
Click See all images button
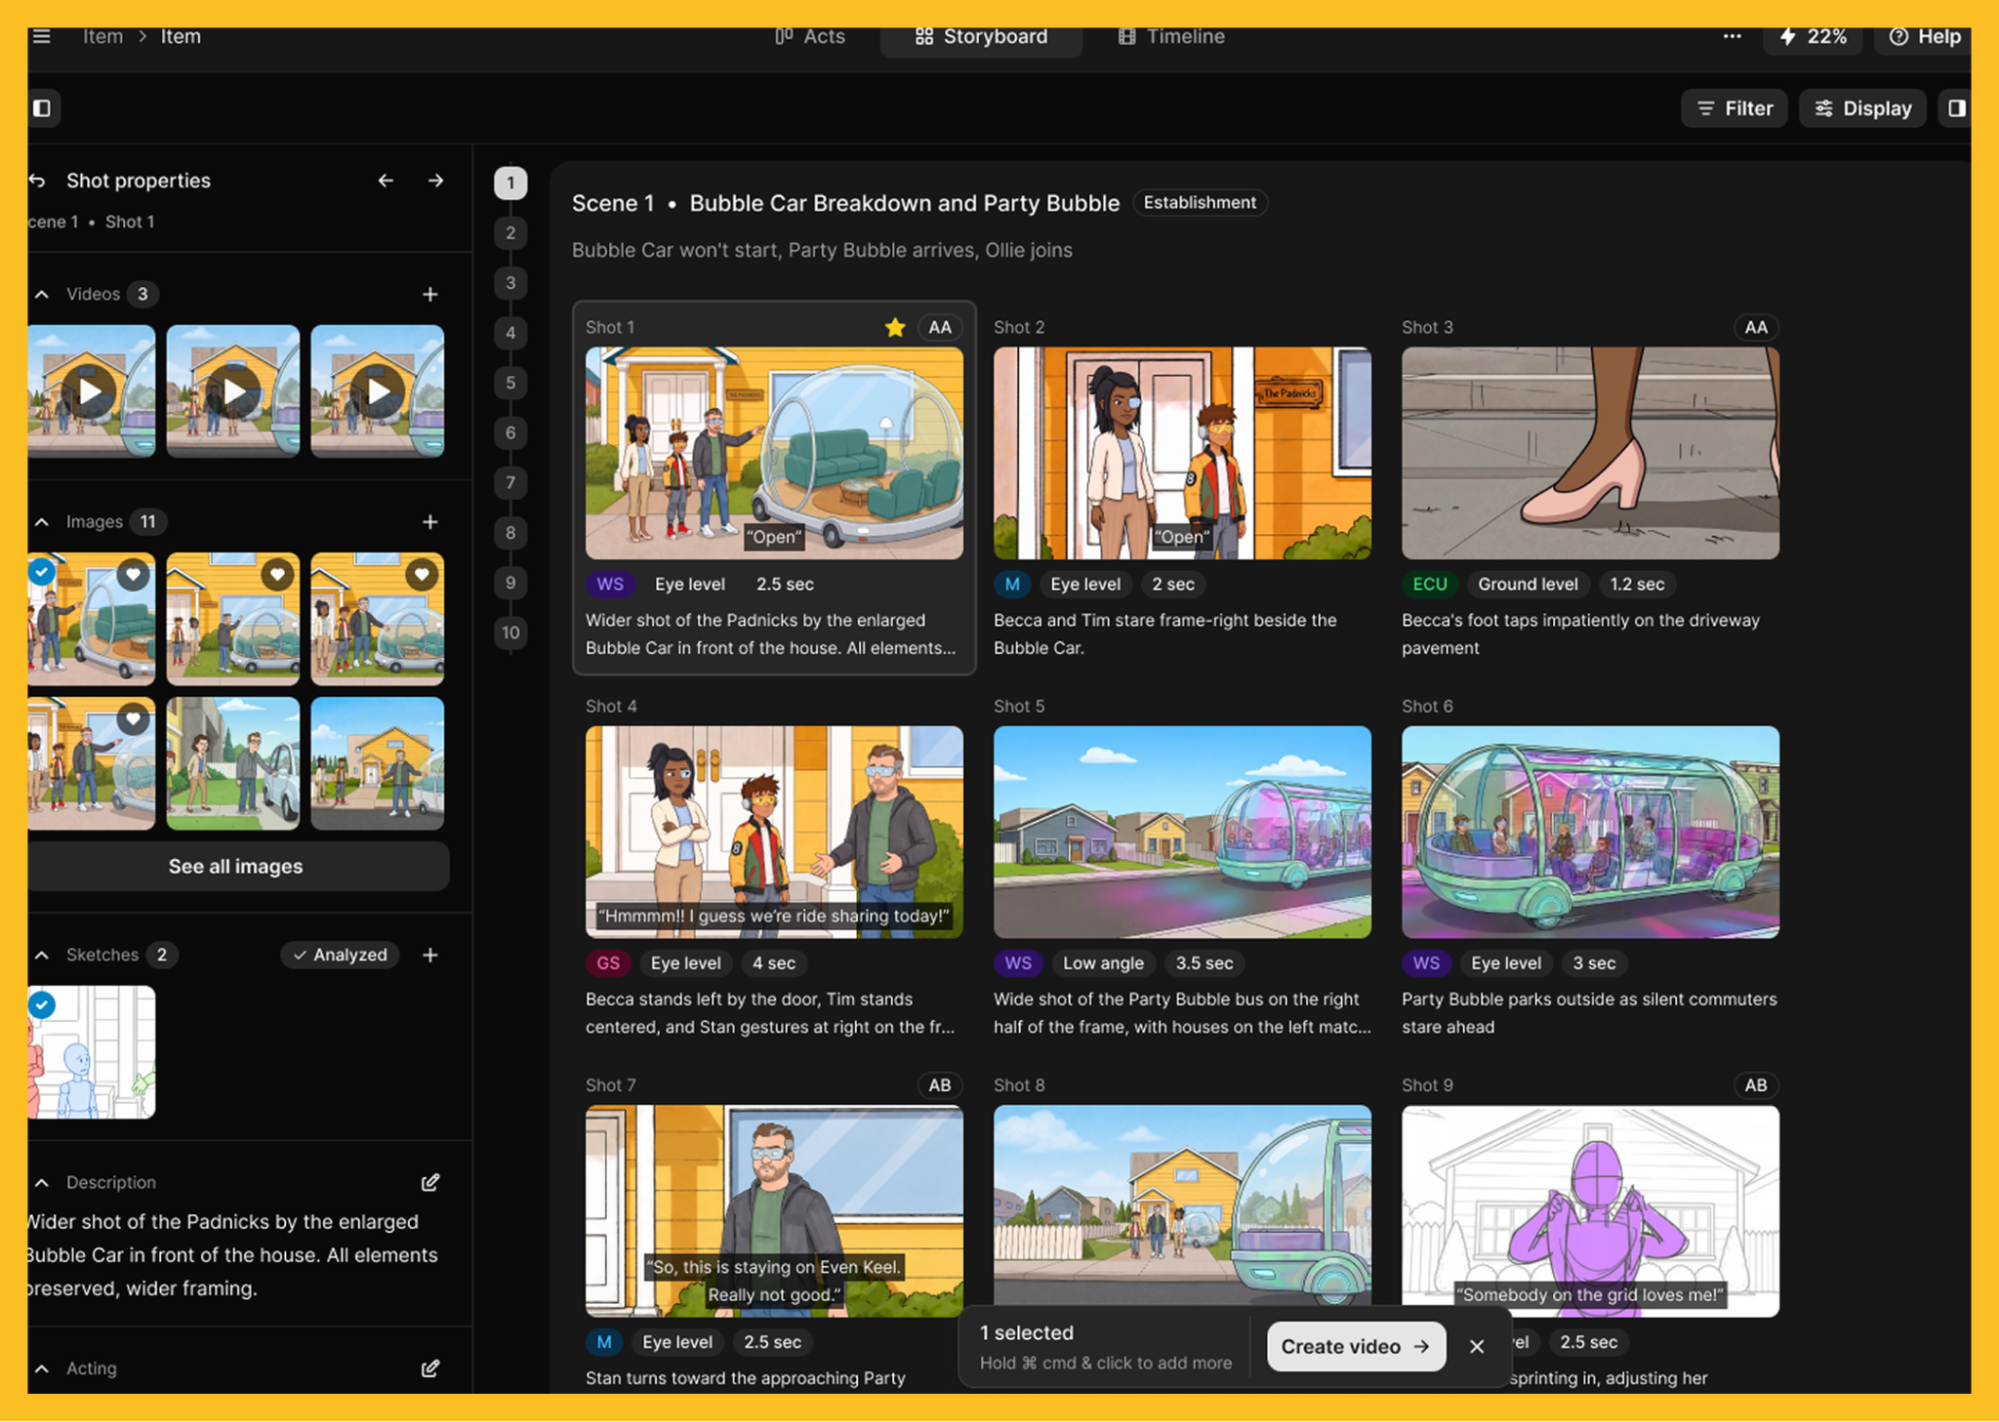pyautogui.click(x=236, y=867)
